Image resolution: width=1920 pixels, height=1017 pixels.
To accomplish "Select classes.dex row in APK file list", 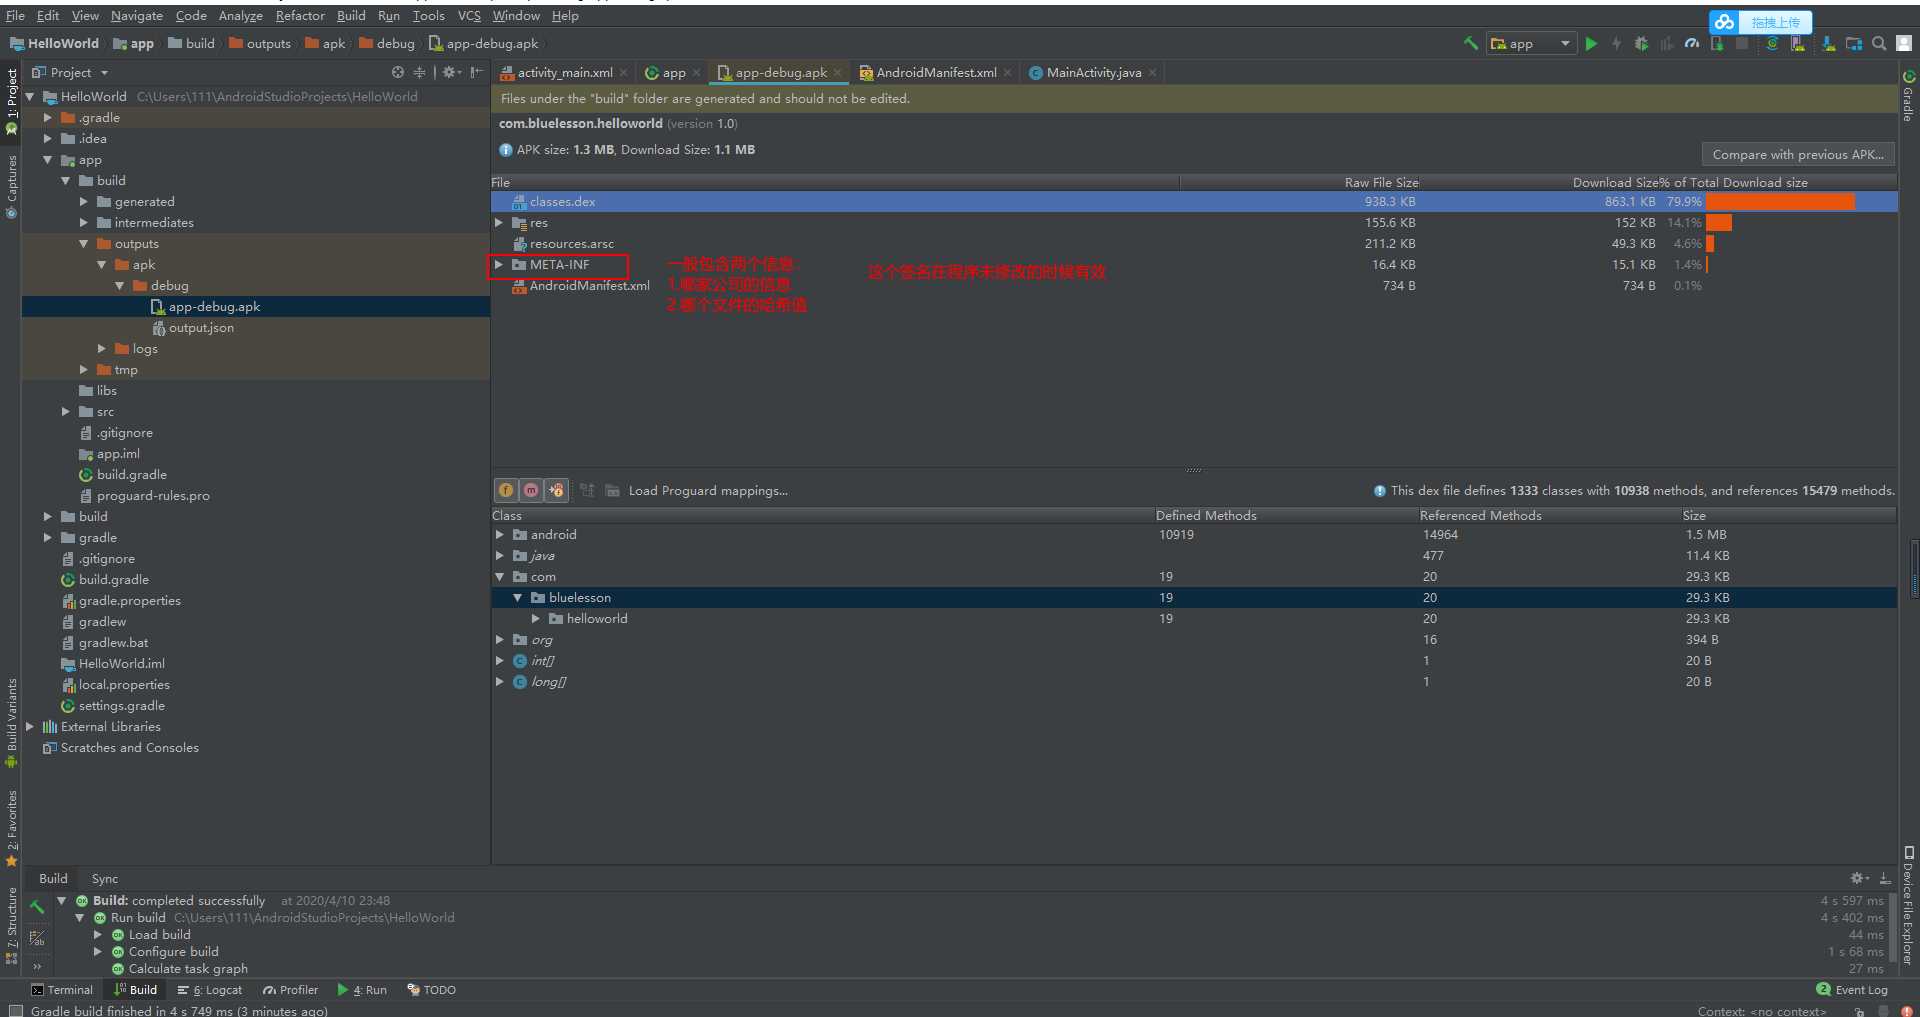I will tap(1194, 201).
